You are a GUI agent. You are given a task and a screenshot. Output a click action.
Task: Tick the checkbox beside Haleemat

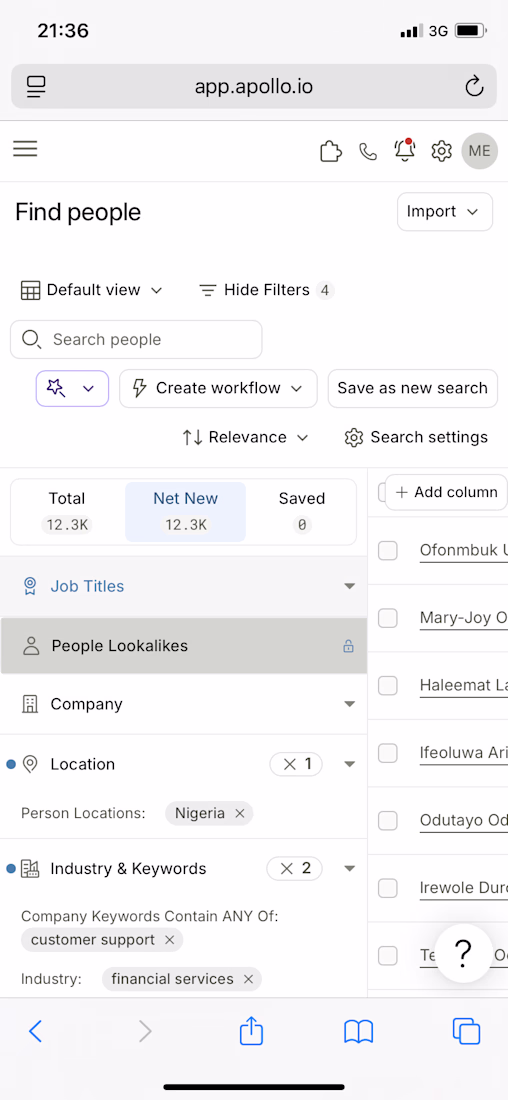[x=388, y=685]
